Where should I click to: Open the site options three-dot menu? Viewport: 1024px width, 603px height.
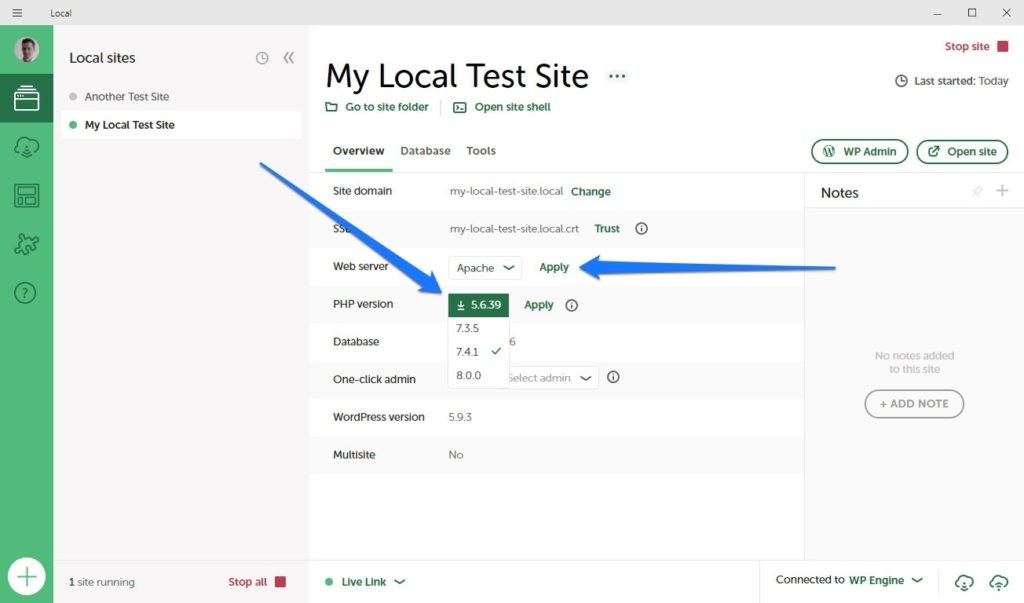(617, 76)
